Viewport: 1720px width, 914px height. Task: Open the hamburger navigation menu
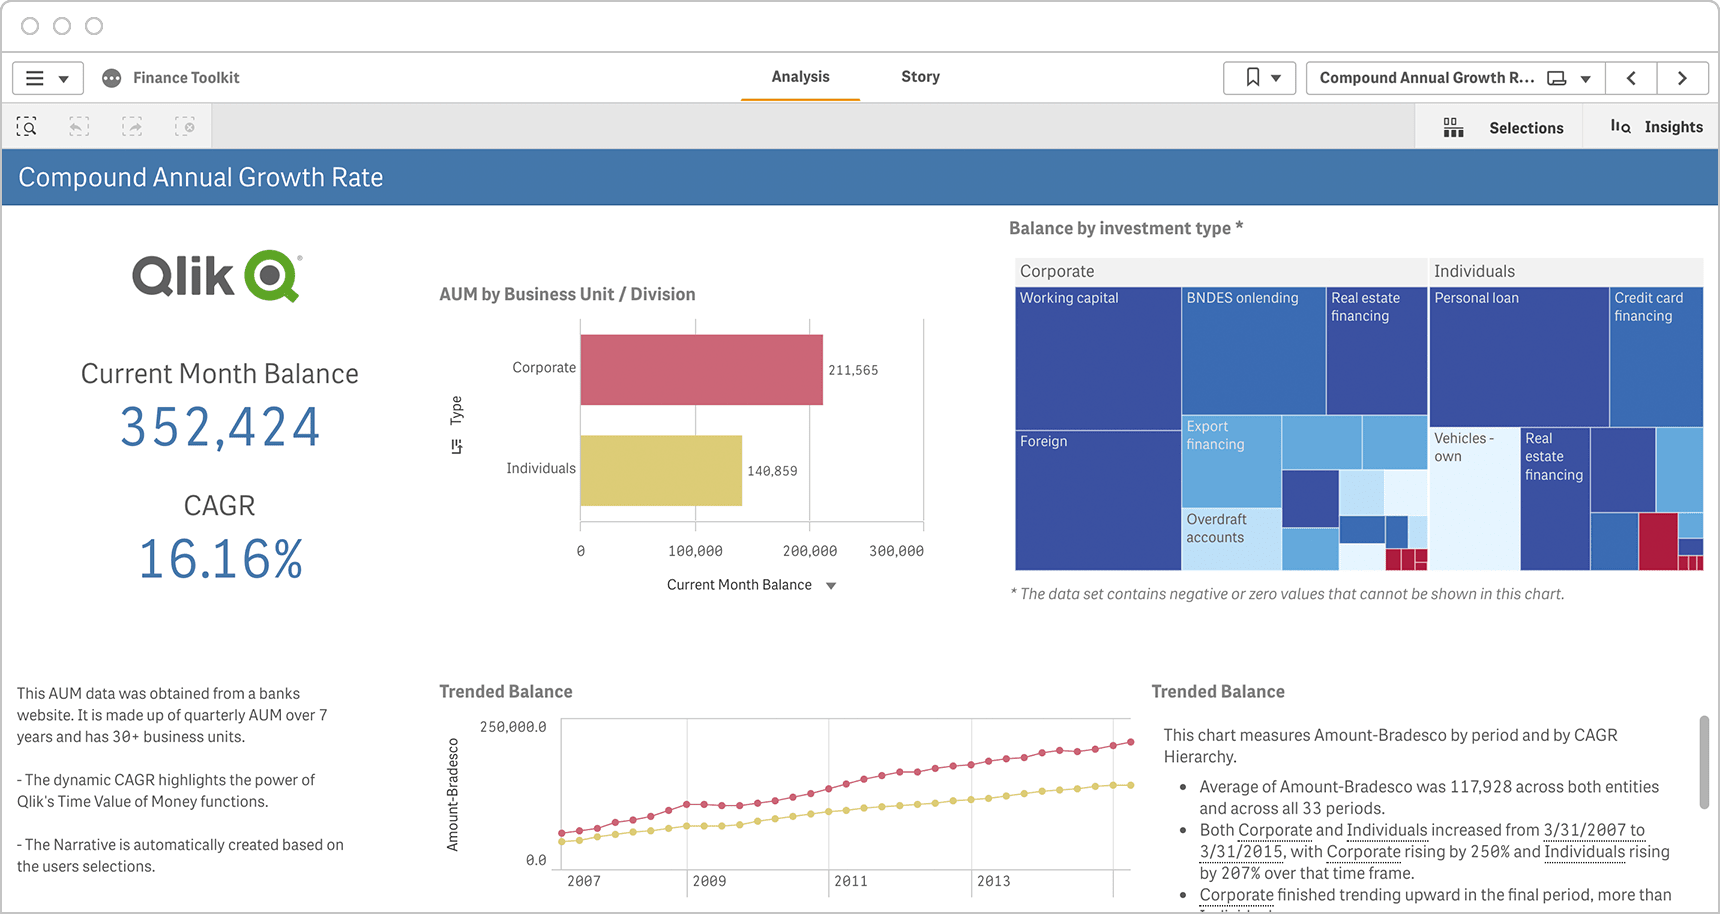click(35, 78)
